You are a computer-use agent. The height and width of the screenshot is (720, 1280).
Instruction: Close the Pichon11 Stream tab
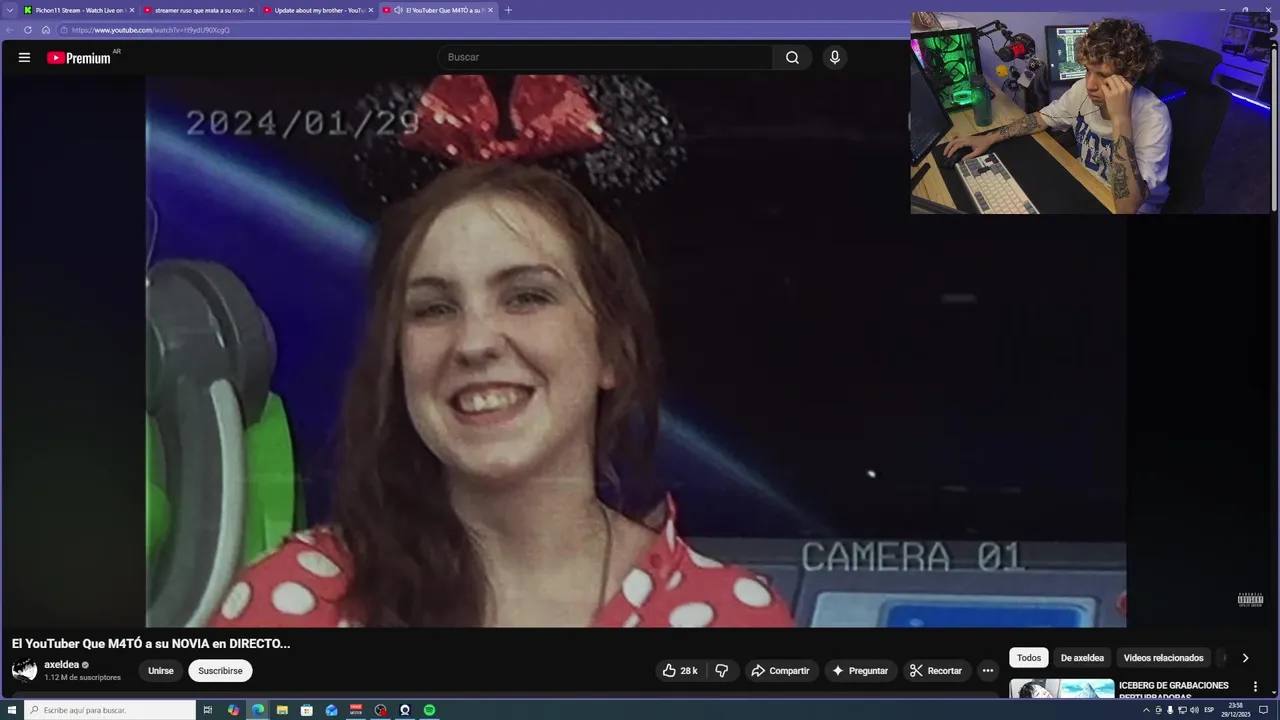point(131,10)
